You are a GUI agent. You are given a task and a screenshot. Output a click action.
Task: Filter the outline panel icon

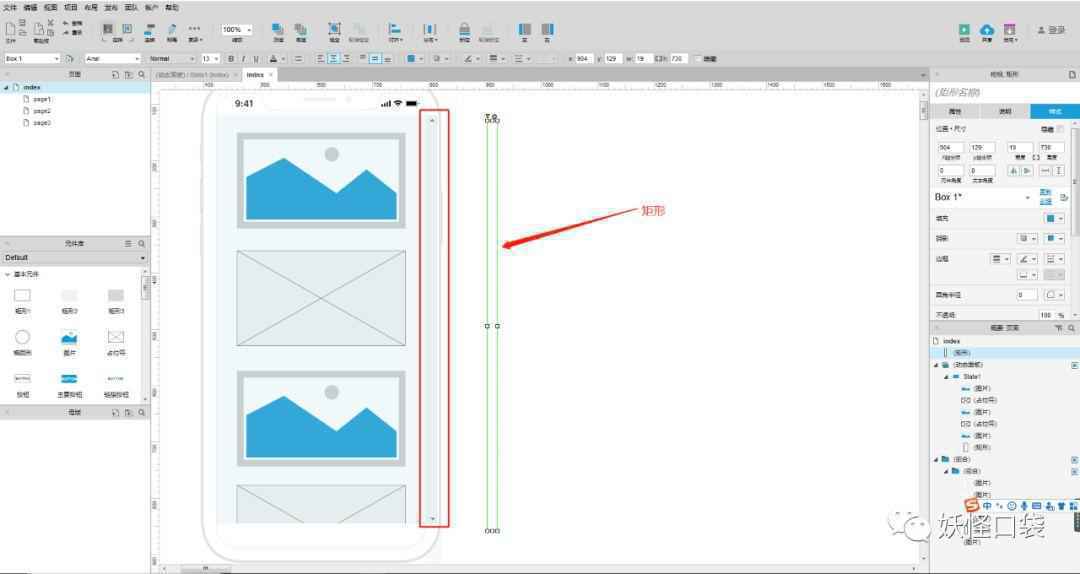coord(1059,329)
